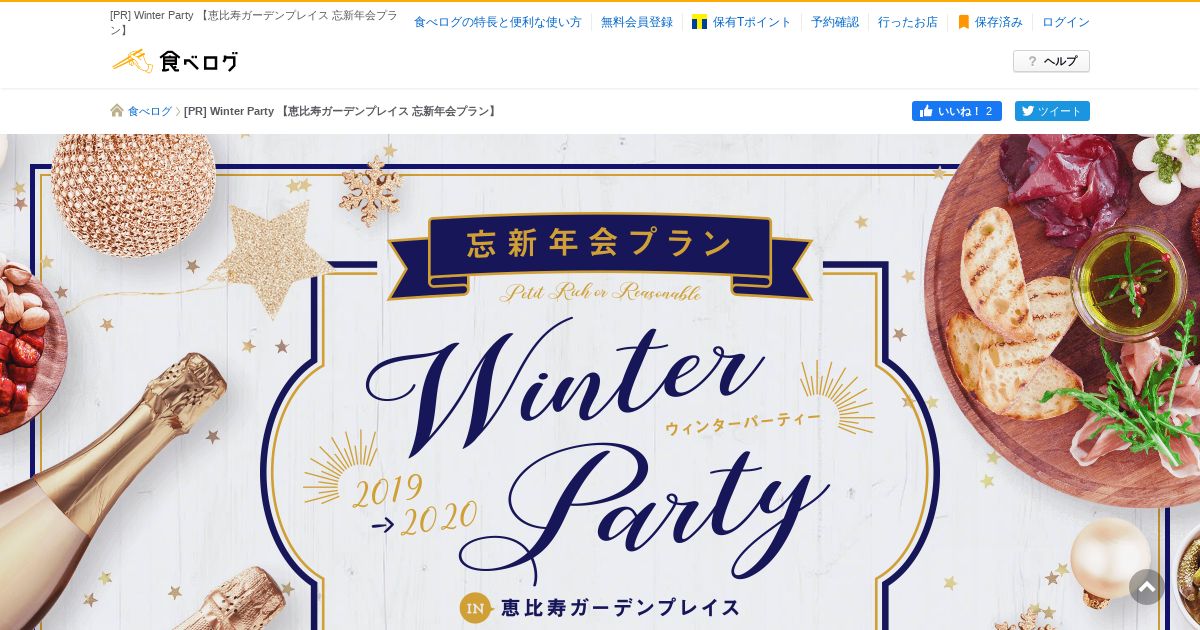Image resolution: width=1200 pixels, height=630 pixels.
Task: Click the orange bookmark 保存済み icon
Action: [x=964, y=22]
